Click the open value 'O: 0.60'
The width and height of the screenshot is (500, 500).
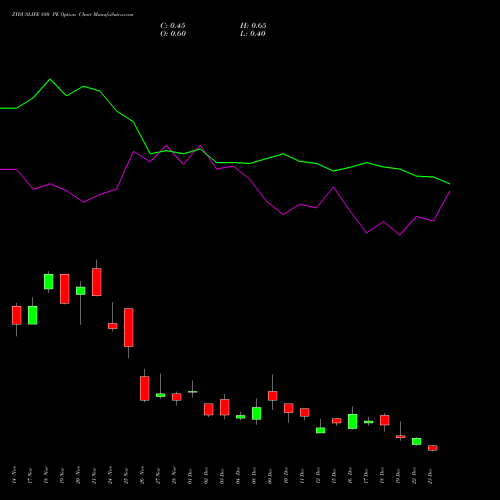coord(173,34)
